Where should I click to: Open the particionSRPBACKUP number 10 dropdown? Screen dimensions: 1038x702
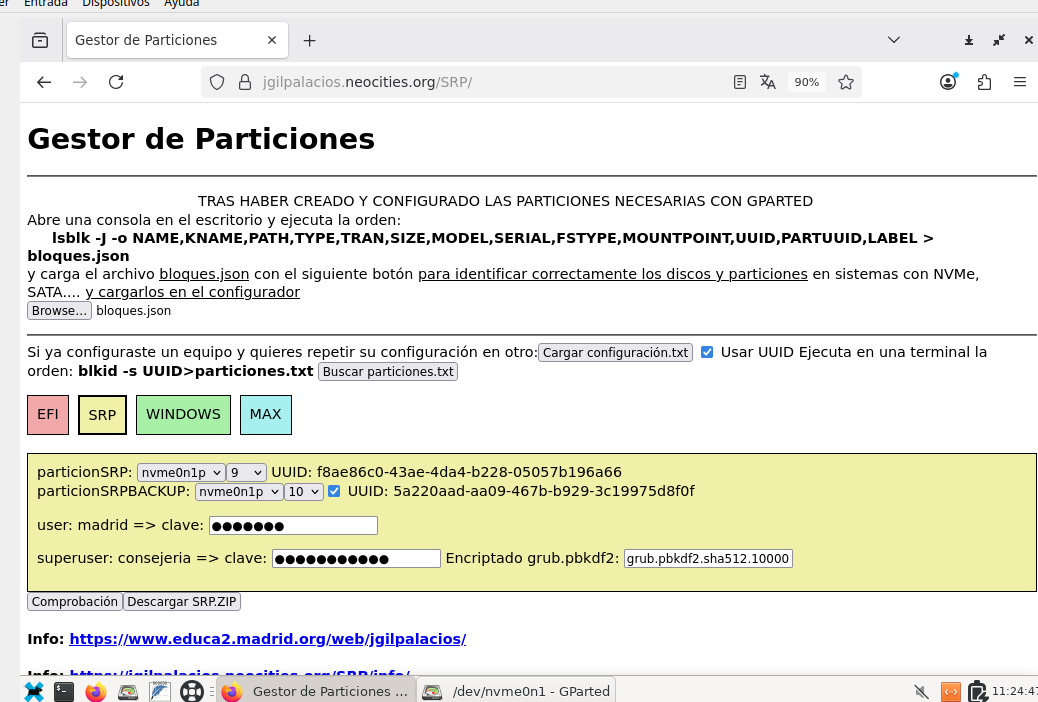pyautogui.click(x=304, y=491)
